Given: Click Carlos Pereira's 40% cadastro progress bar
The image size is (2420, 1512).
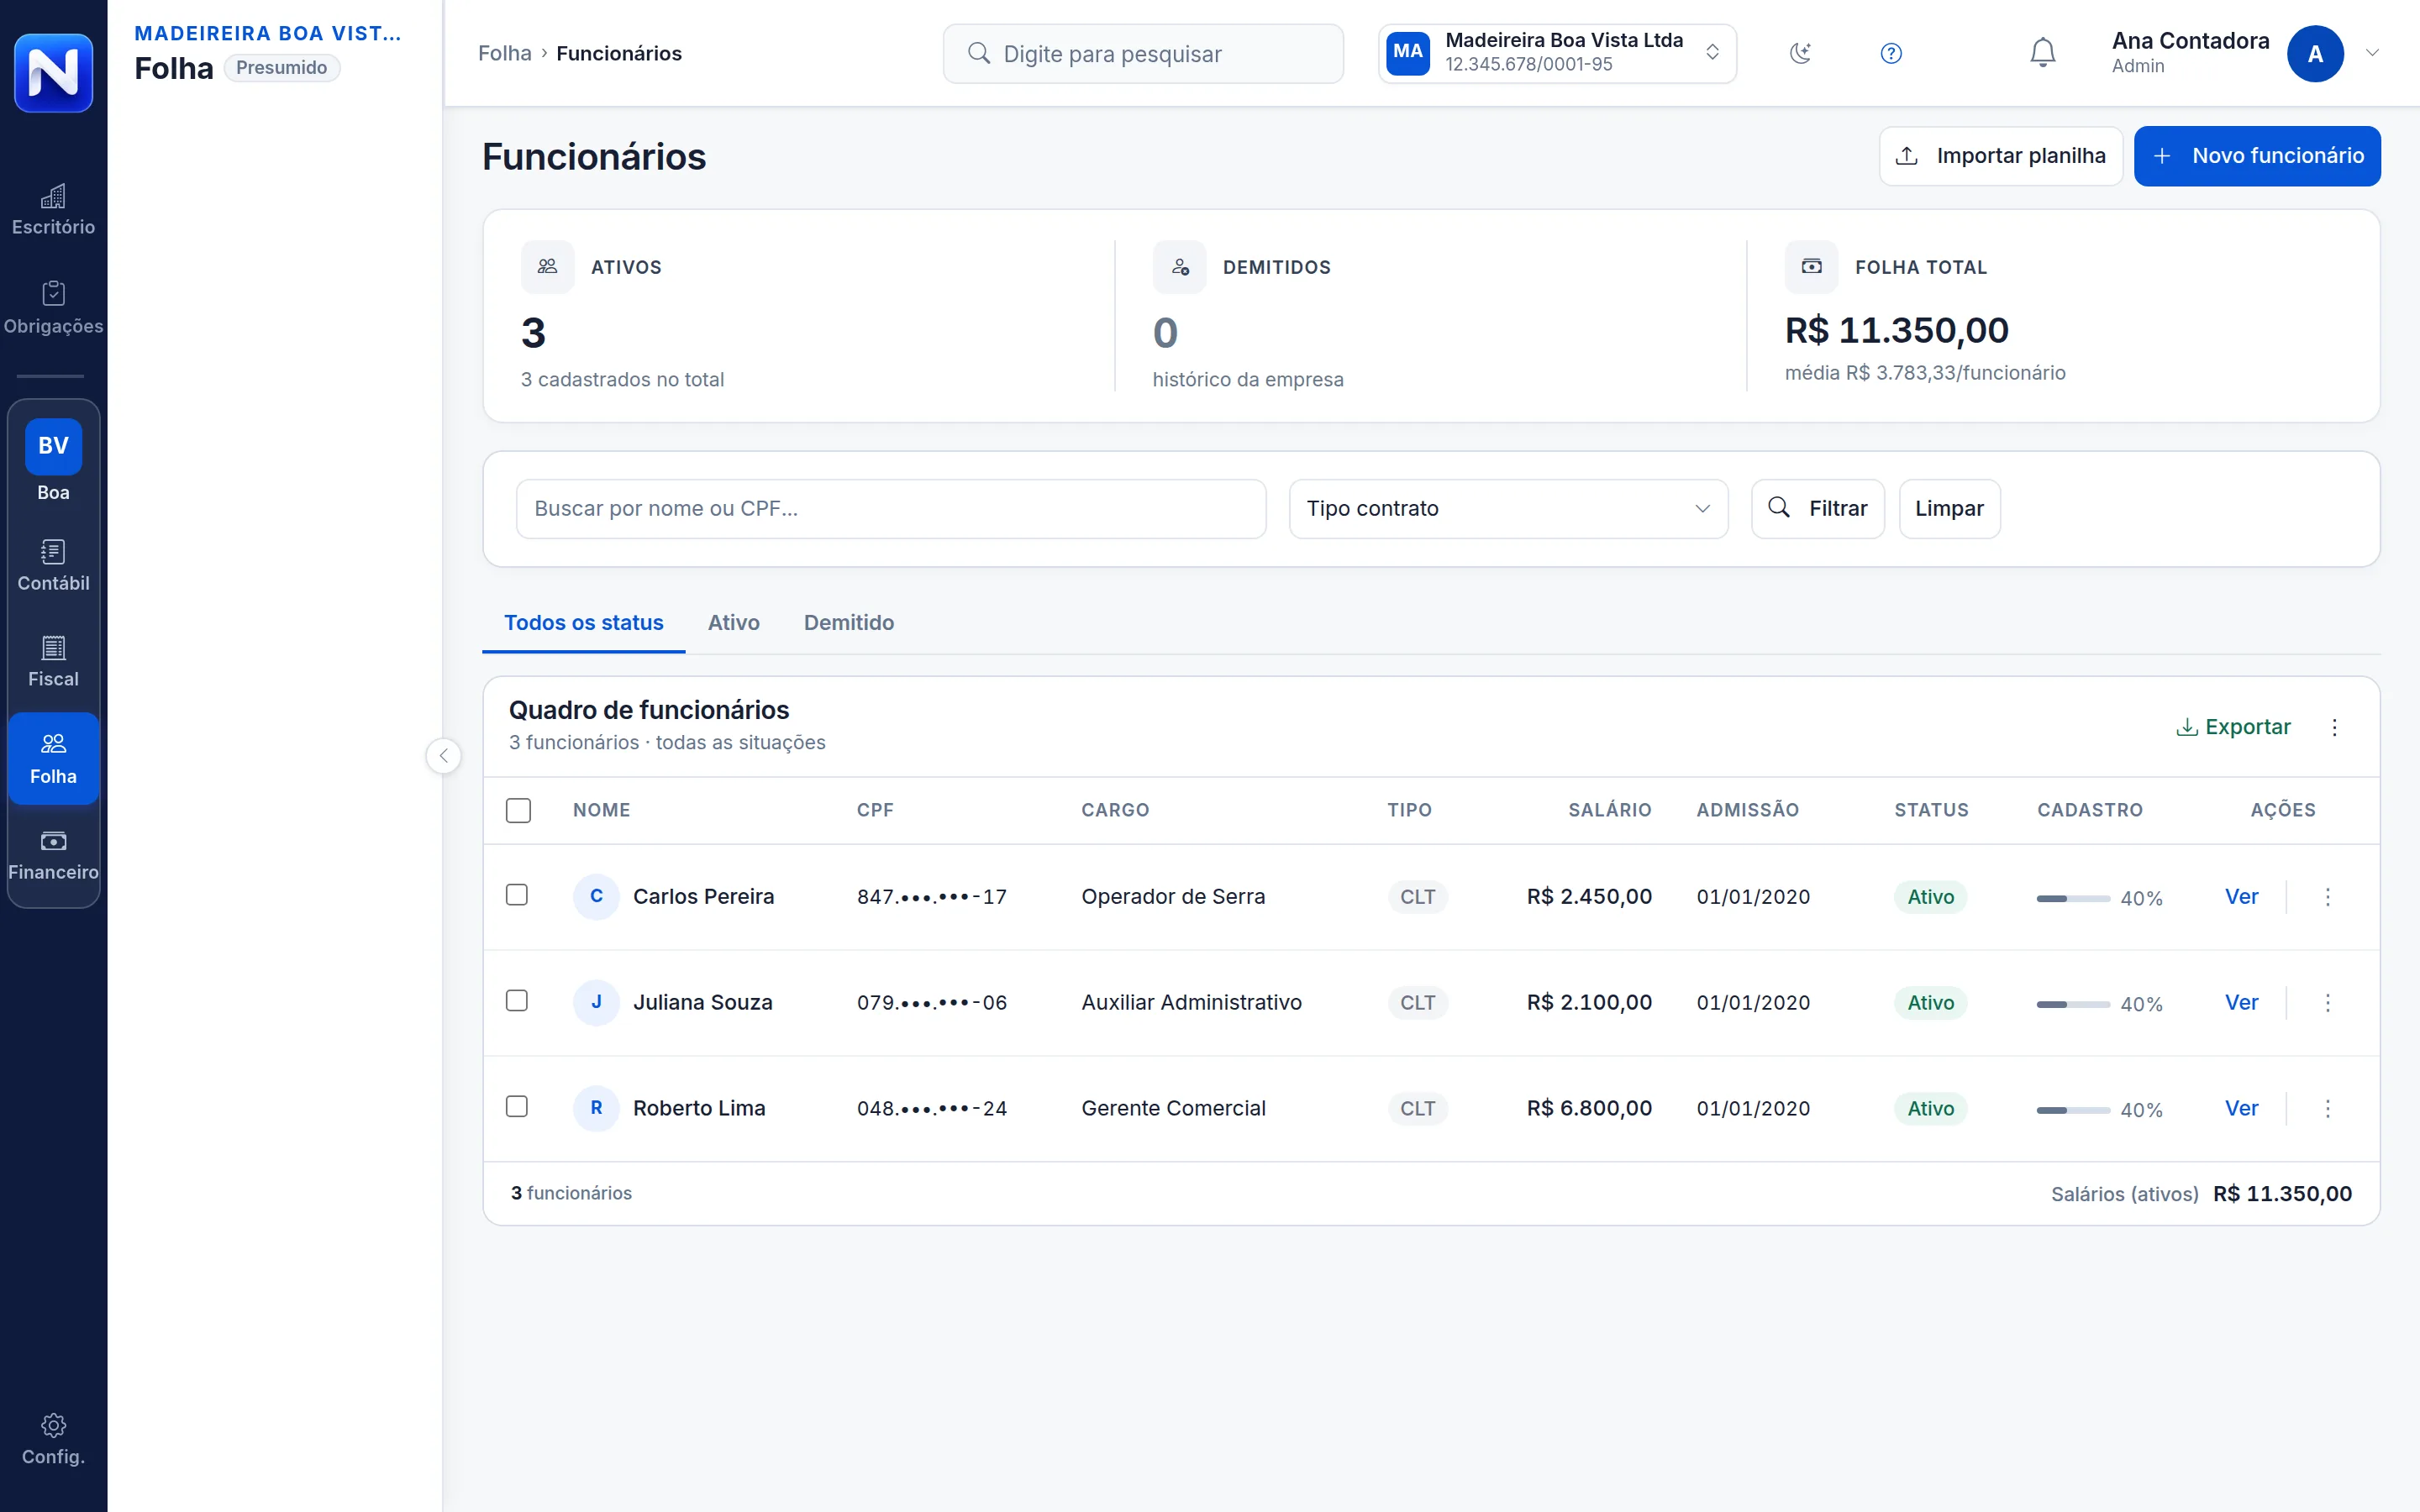Looking at the screenshot, I should coord(2073,899).
